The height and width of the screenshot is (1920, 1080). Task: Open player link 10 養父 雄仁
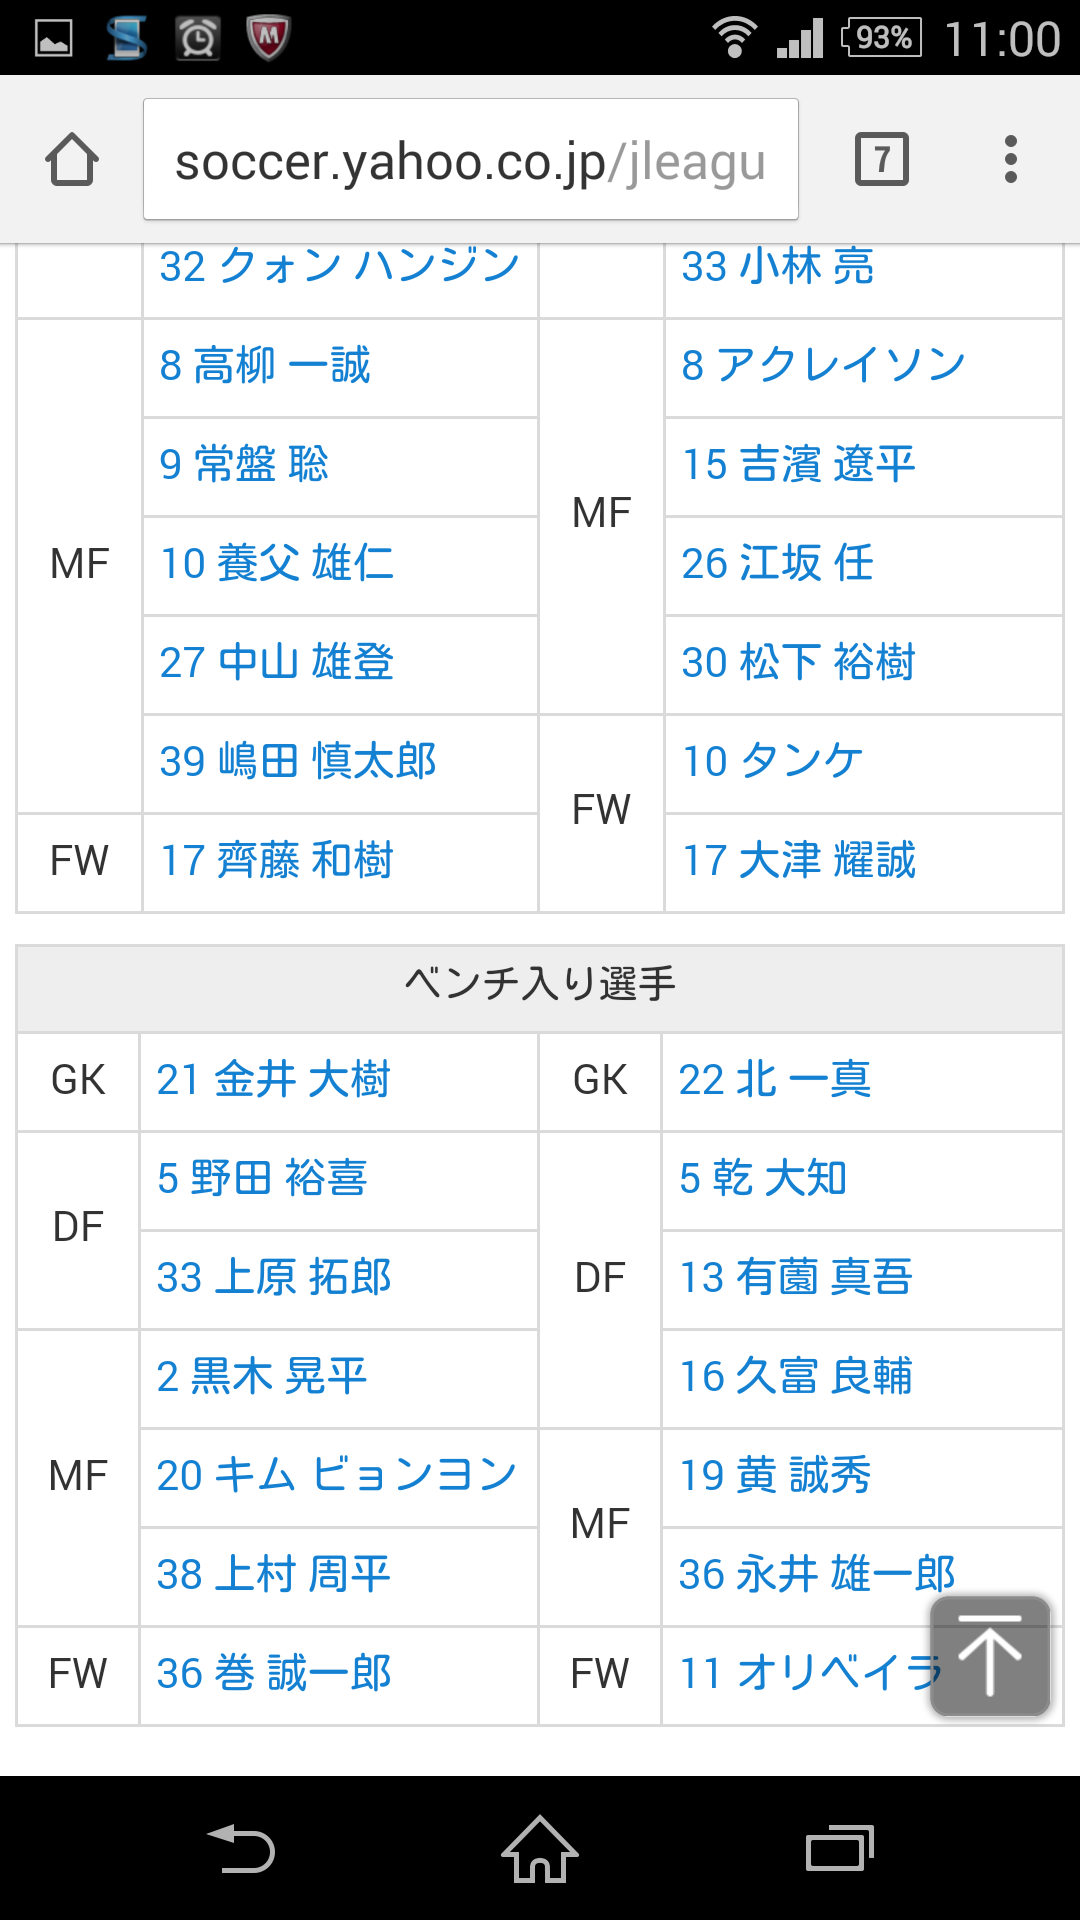click(x=277, y=563)
